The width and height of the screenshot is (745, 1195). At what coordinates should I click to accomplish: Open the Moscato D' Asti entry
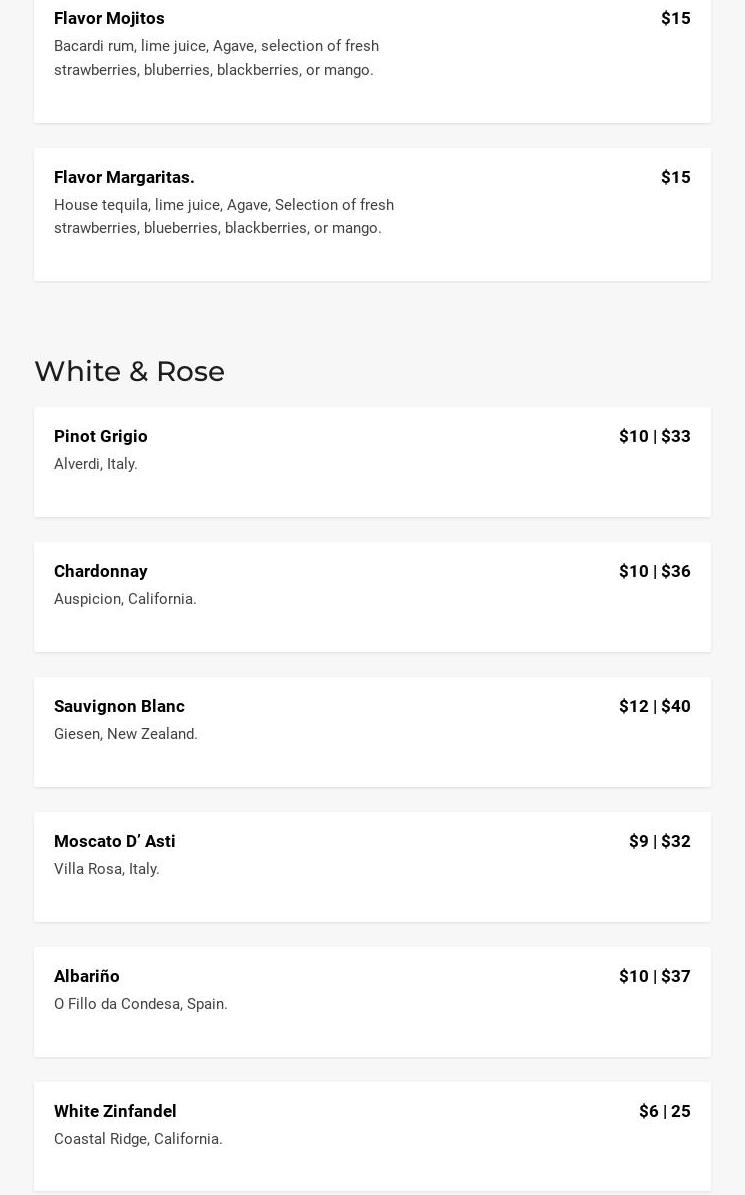tap(115, 841)
